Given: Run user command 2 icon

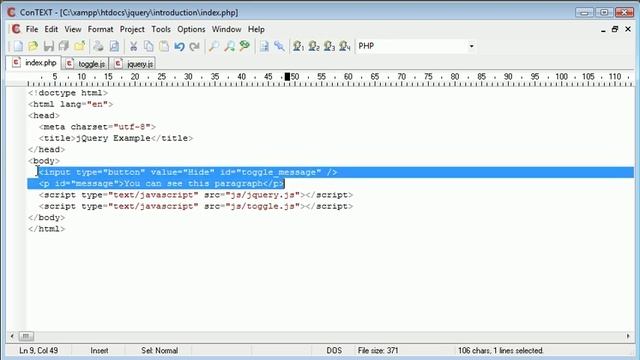Looking at the screenshot, I should [314, 46].
